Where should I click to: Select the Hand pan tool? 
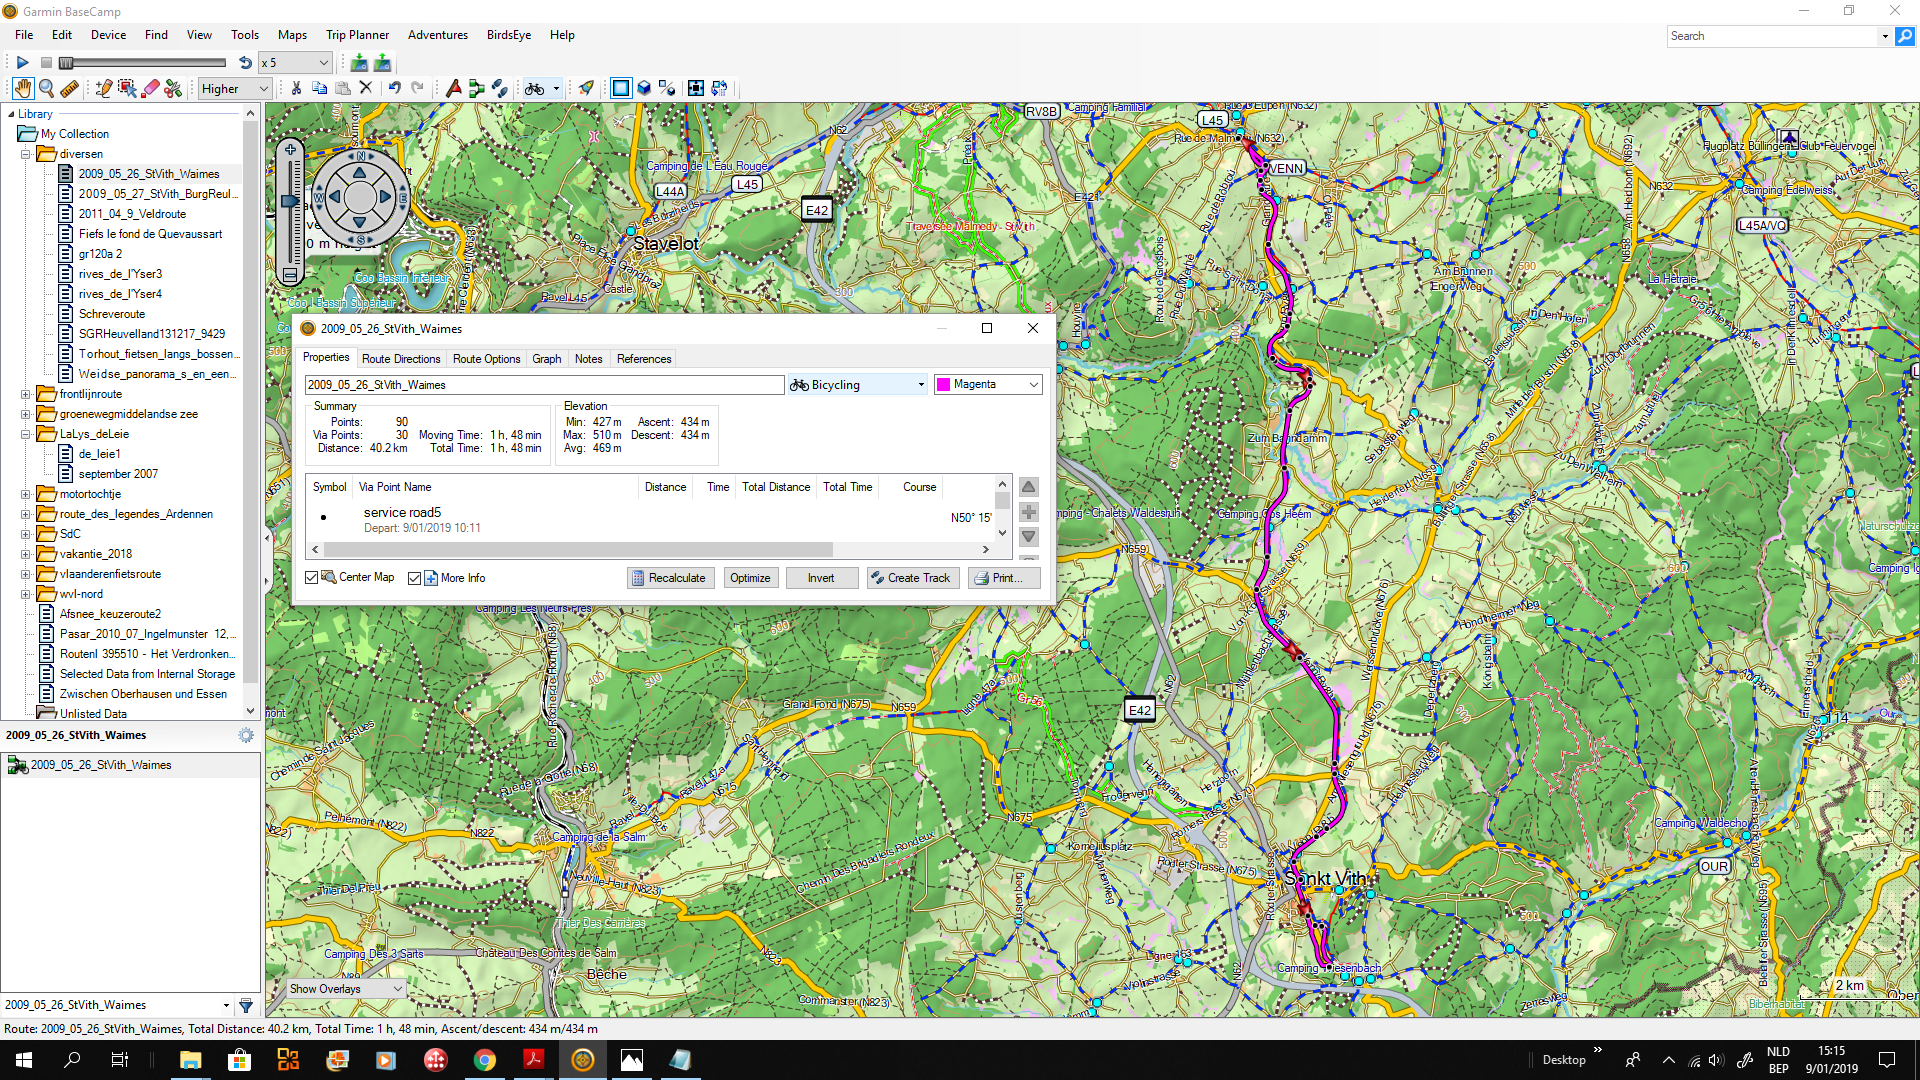coord(23,89)
